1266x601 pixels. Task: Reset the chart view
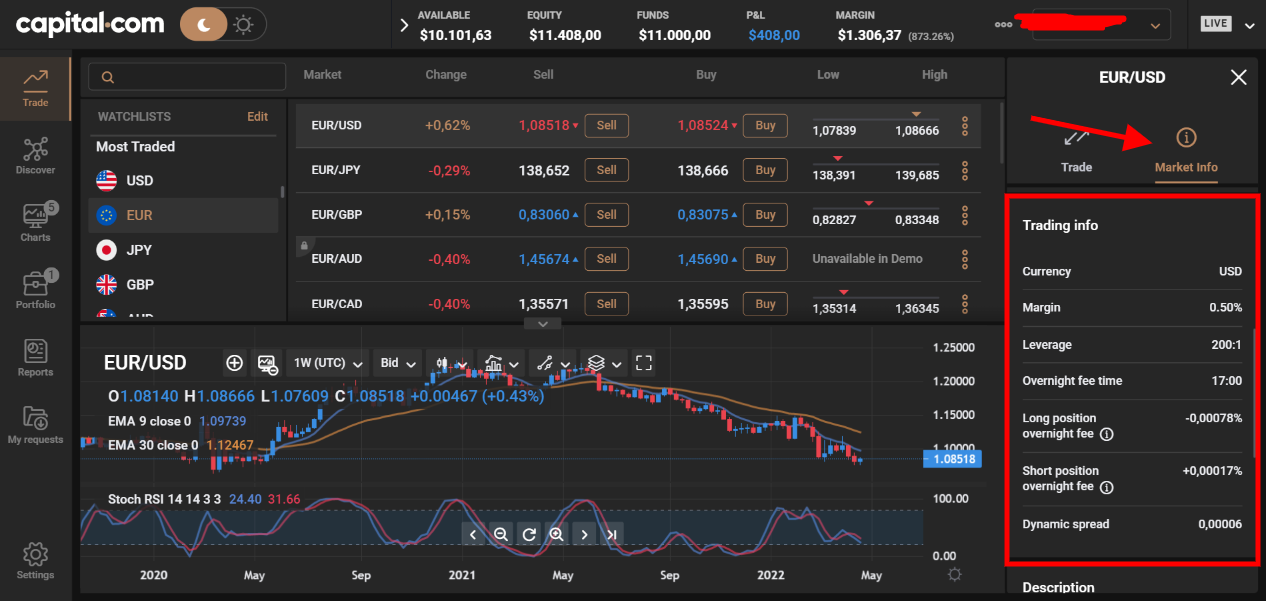[529, 534]
